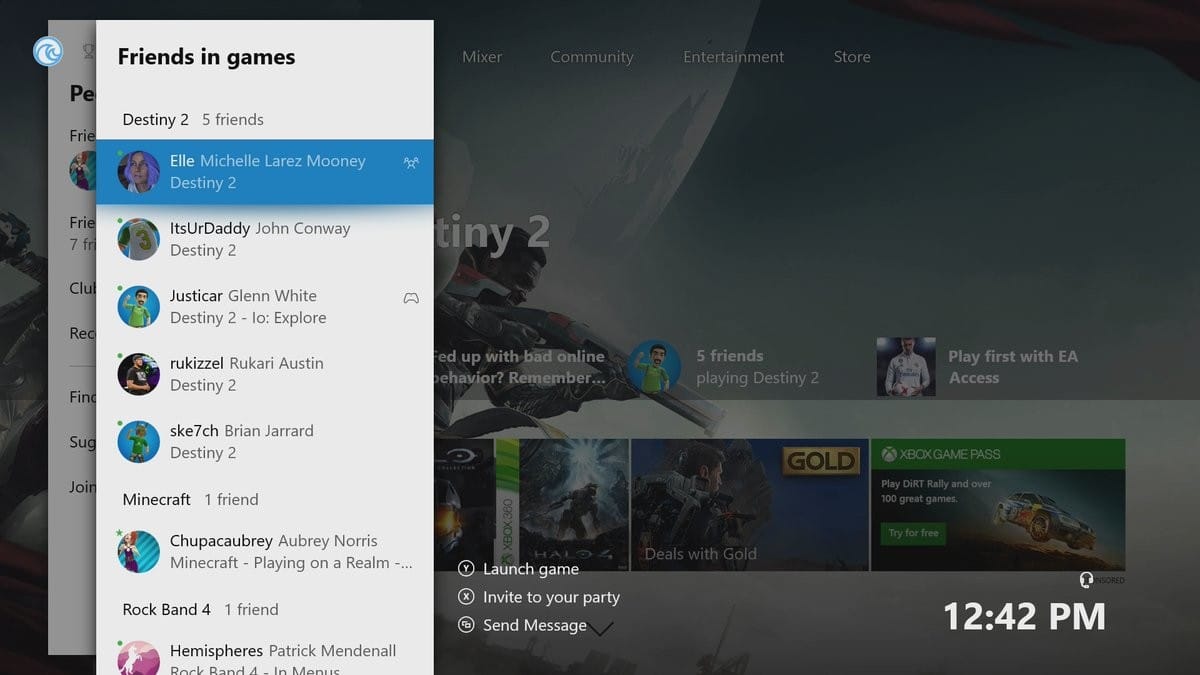
Task: Select Elle's avatar in friends list
Action: click(x=139, y=172)
